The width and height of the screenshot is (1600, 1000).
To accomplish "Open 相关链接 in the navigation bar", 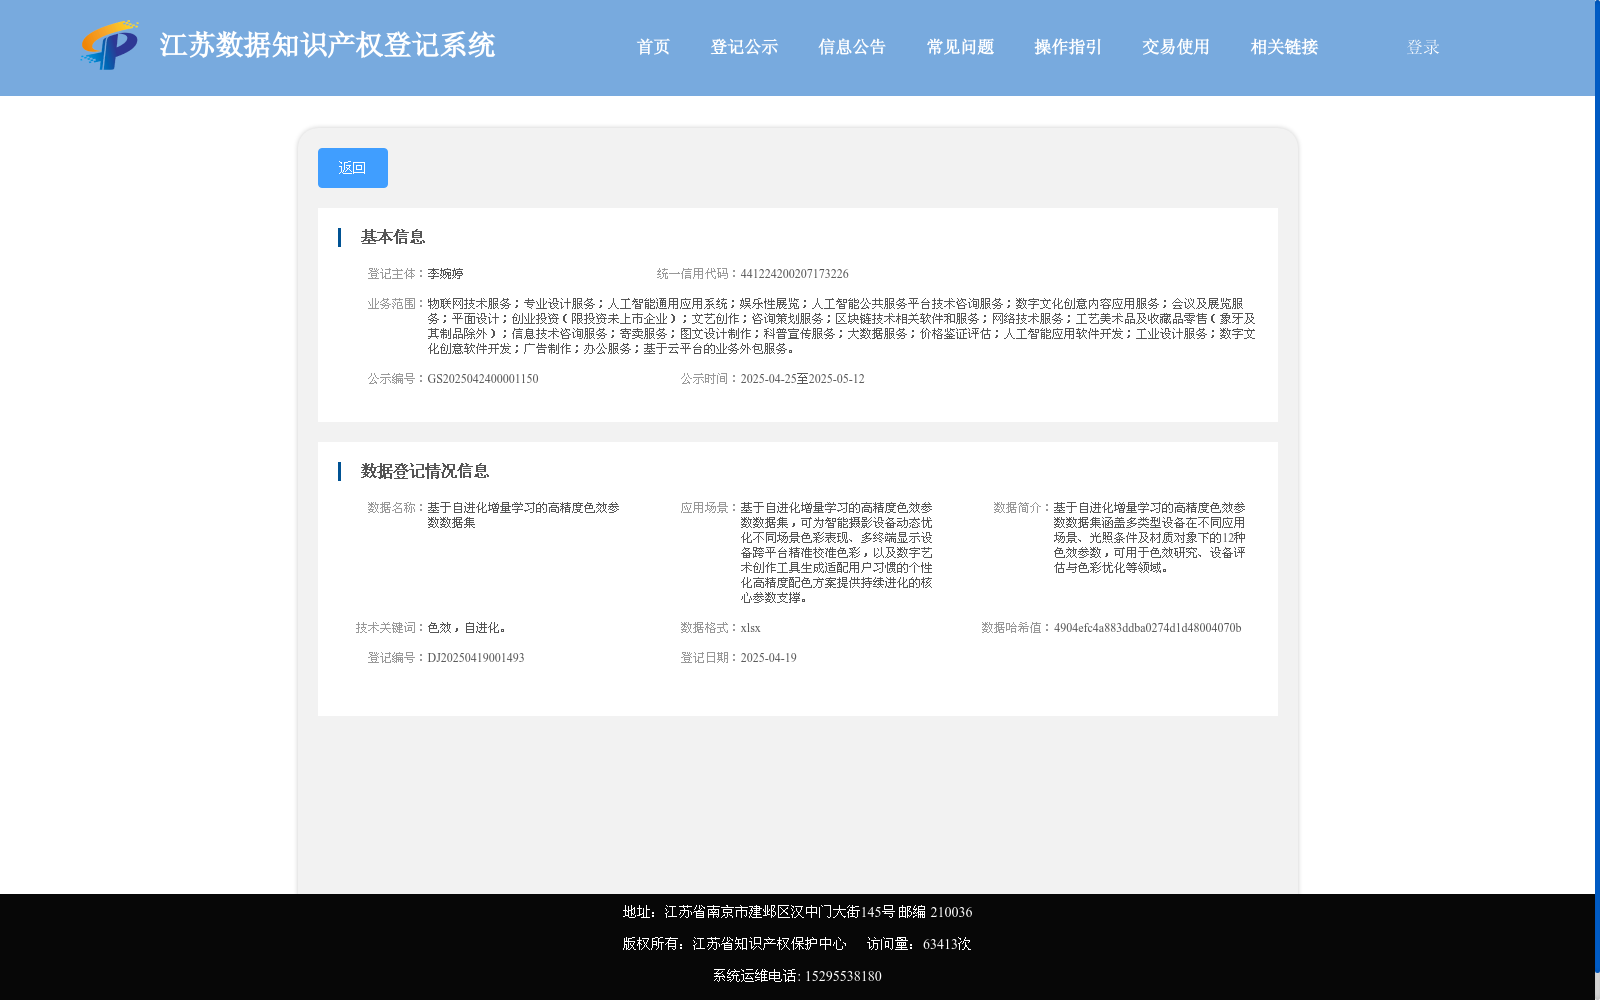I will tap(1284, 47).
